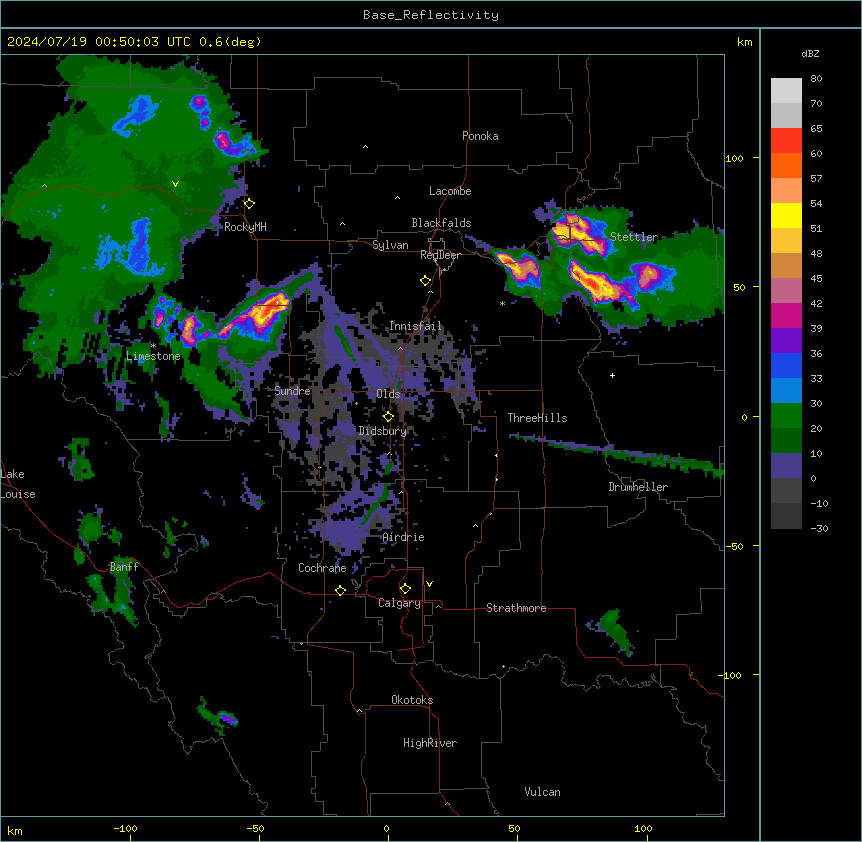The height and width of the screenshot is (842, 862).
Task: Click the km label at bottom left
Action: [x=15, y=830]
